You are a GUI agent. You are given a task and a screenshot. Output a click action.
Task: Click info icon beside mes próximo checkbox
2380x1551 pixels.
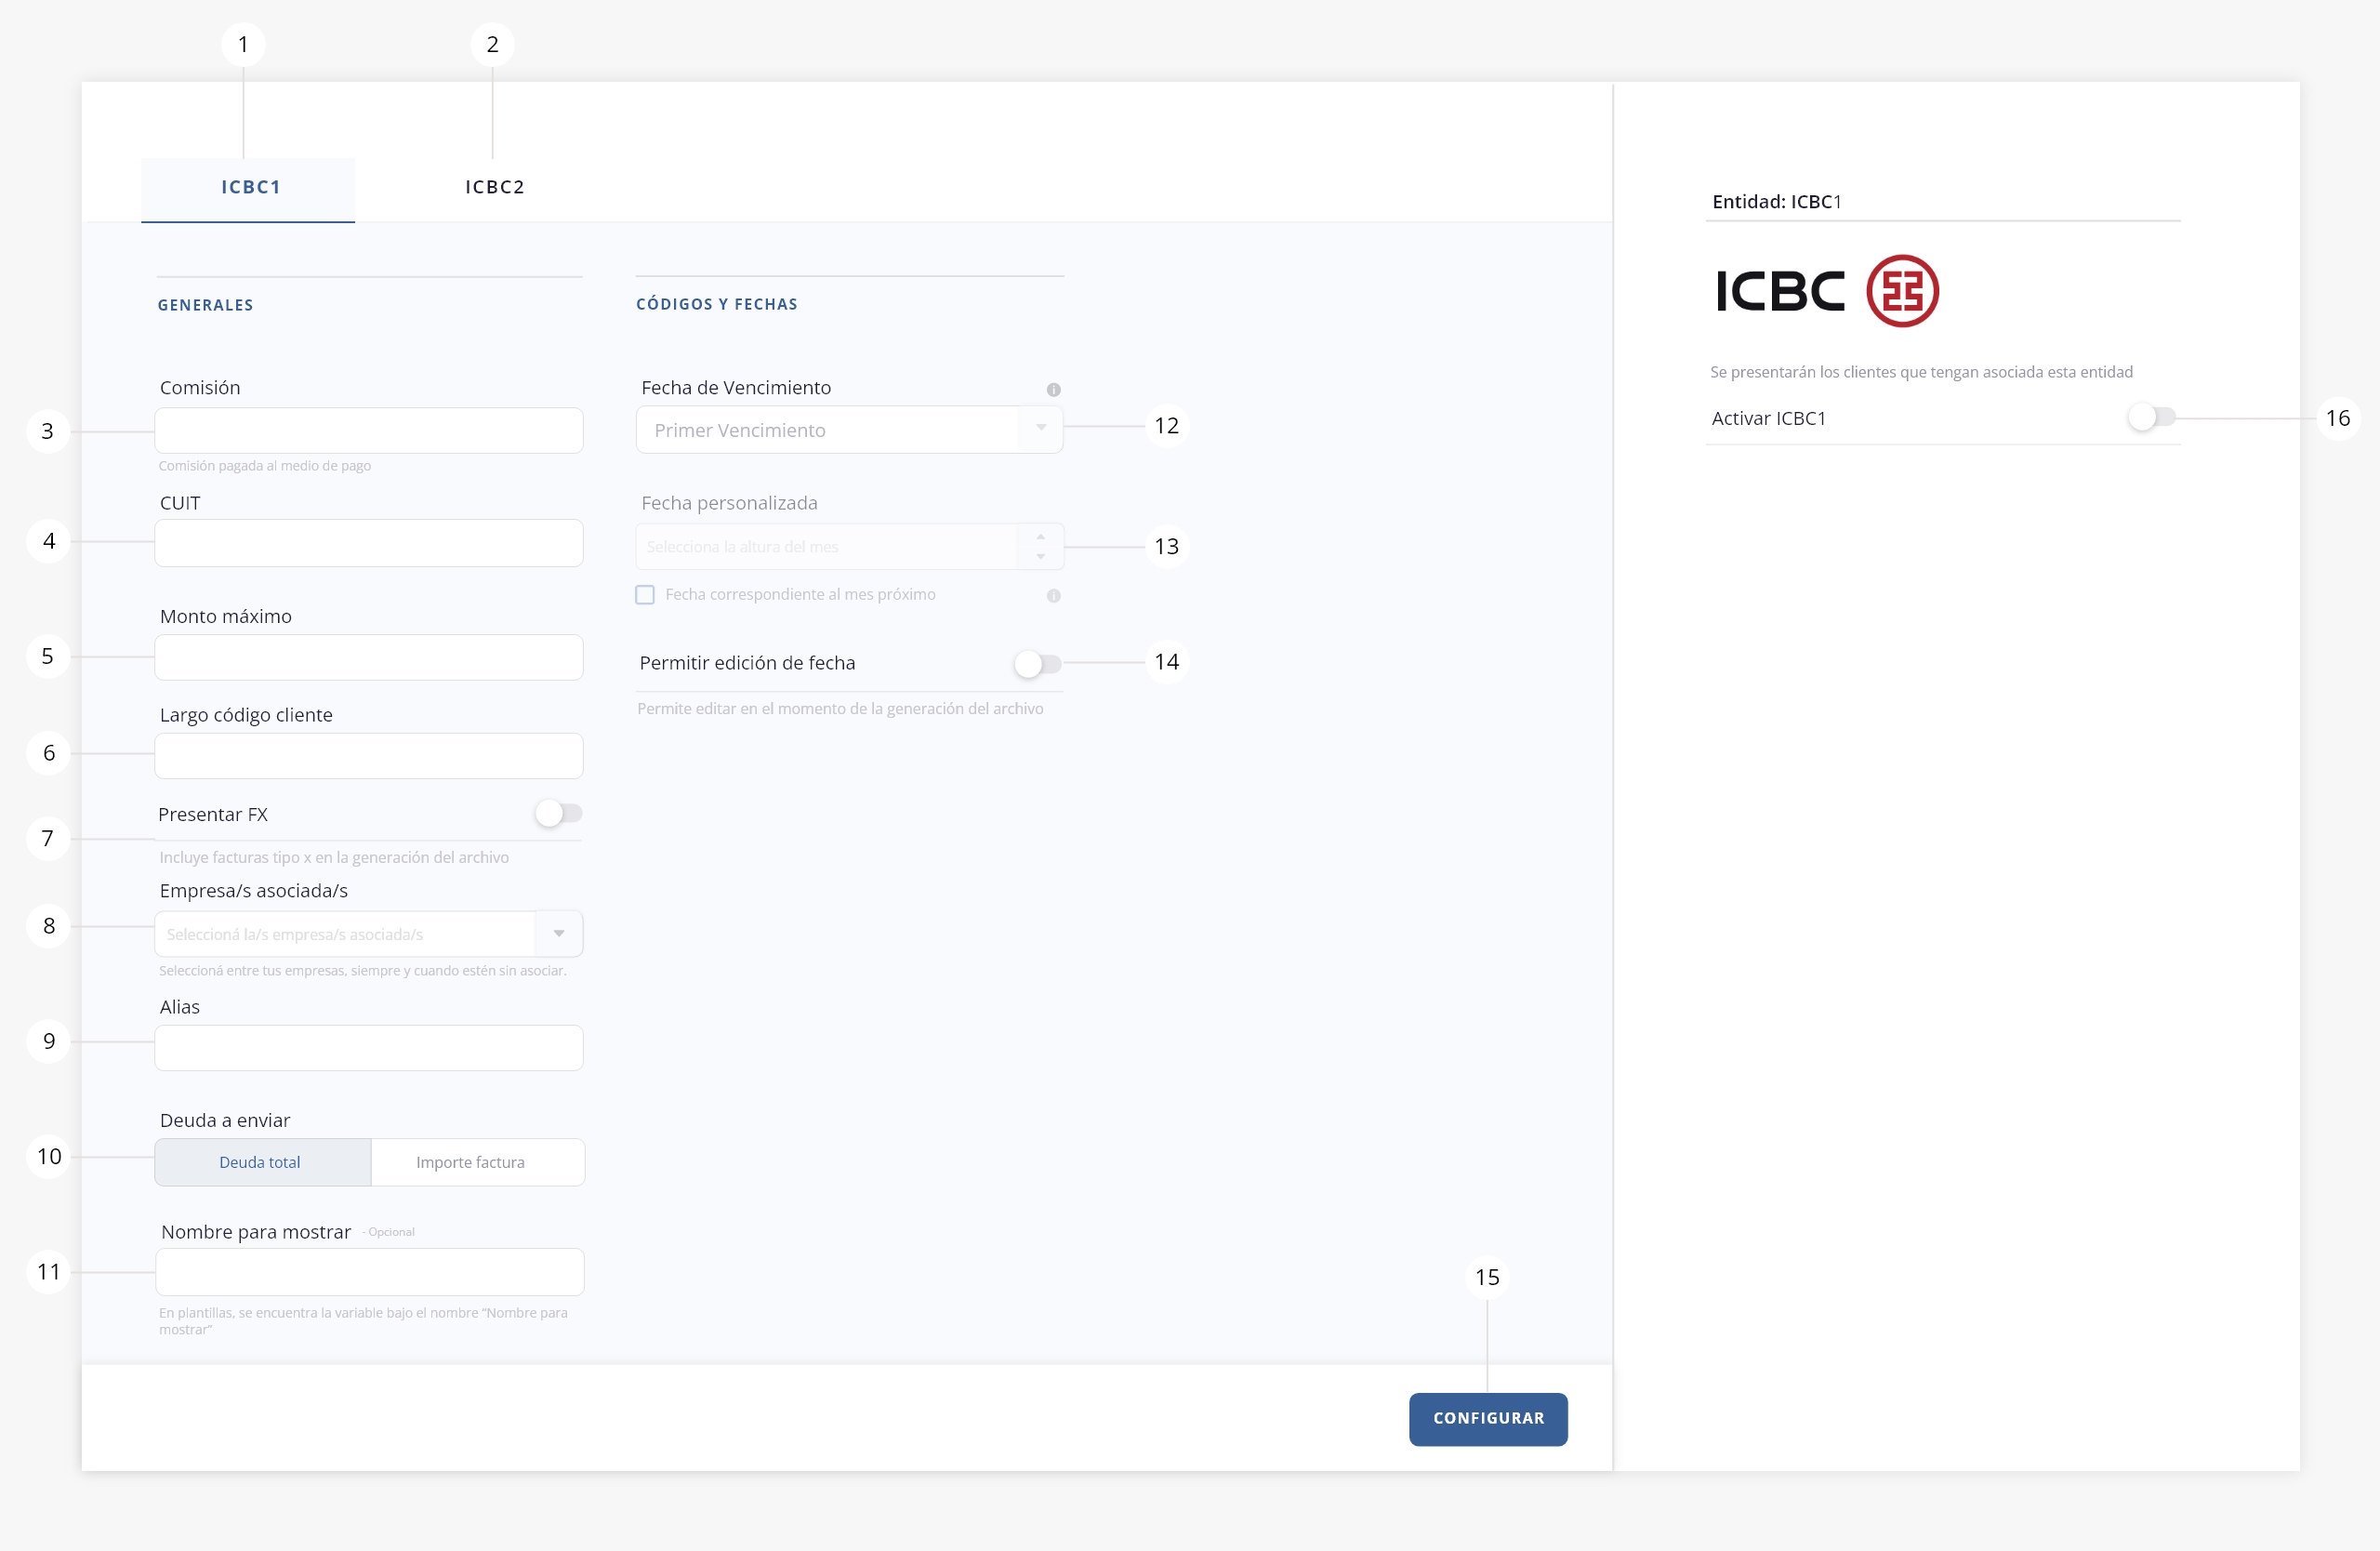(x=1053, y=596)
